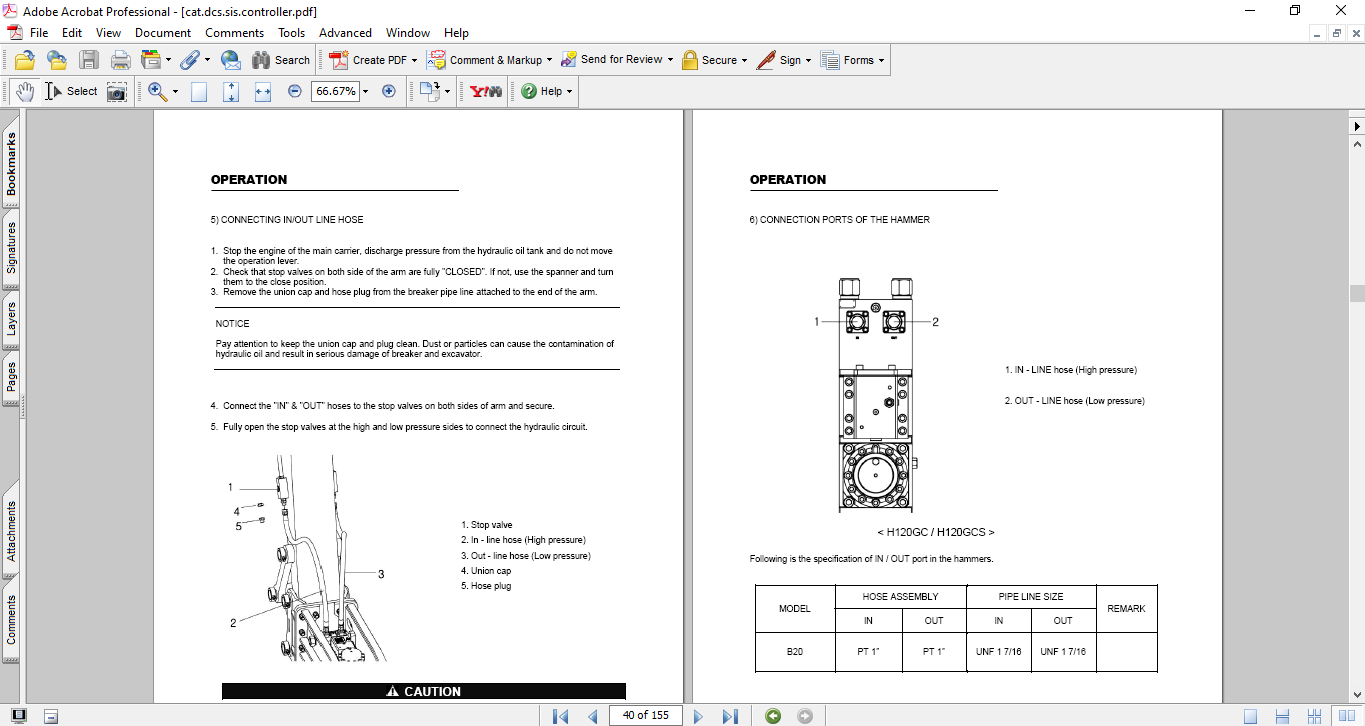The width and height of the screenshot is (1365, 726).
Task: Open the Advanced menu
Action: [x=345, y=33]
